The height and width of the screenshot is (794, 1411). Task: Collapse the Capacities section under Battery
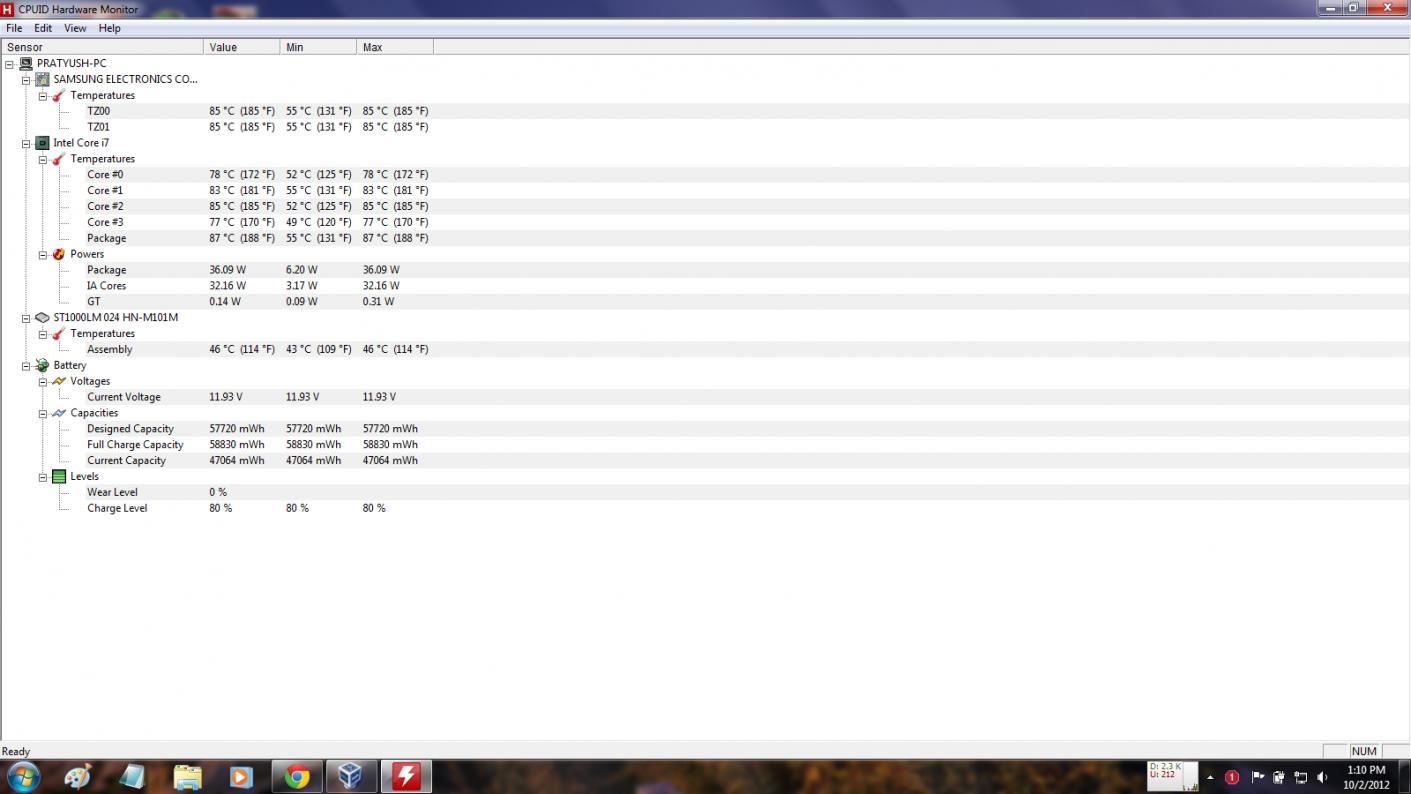pos(43,413)
